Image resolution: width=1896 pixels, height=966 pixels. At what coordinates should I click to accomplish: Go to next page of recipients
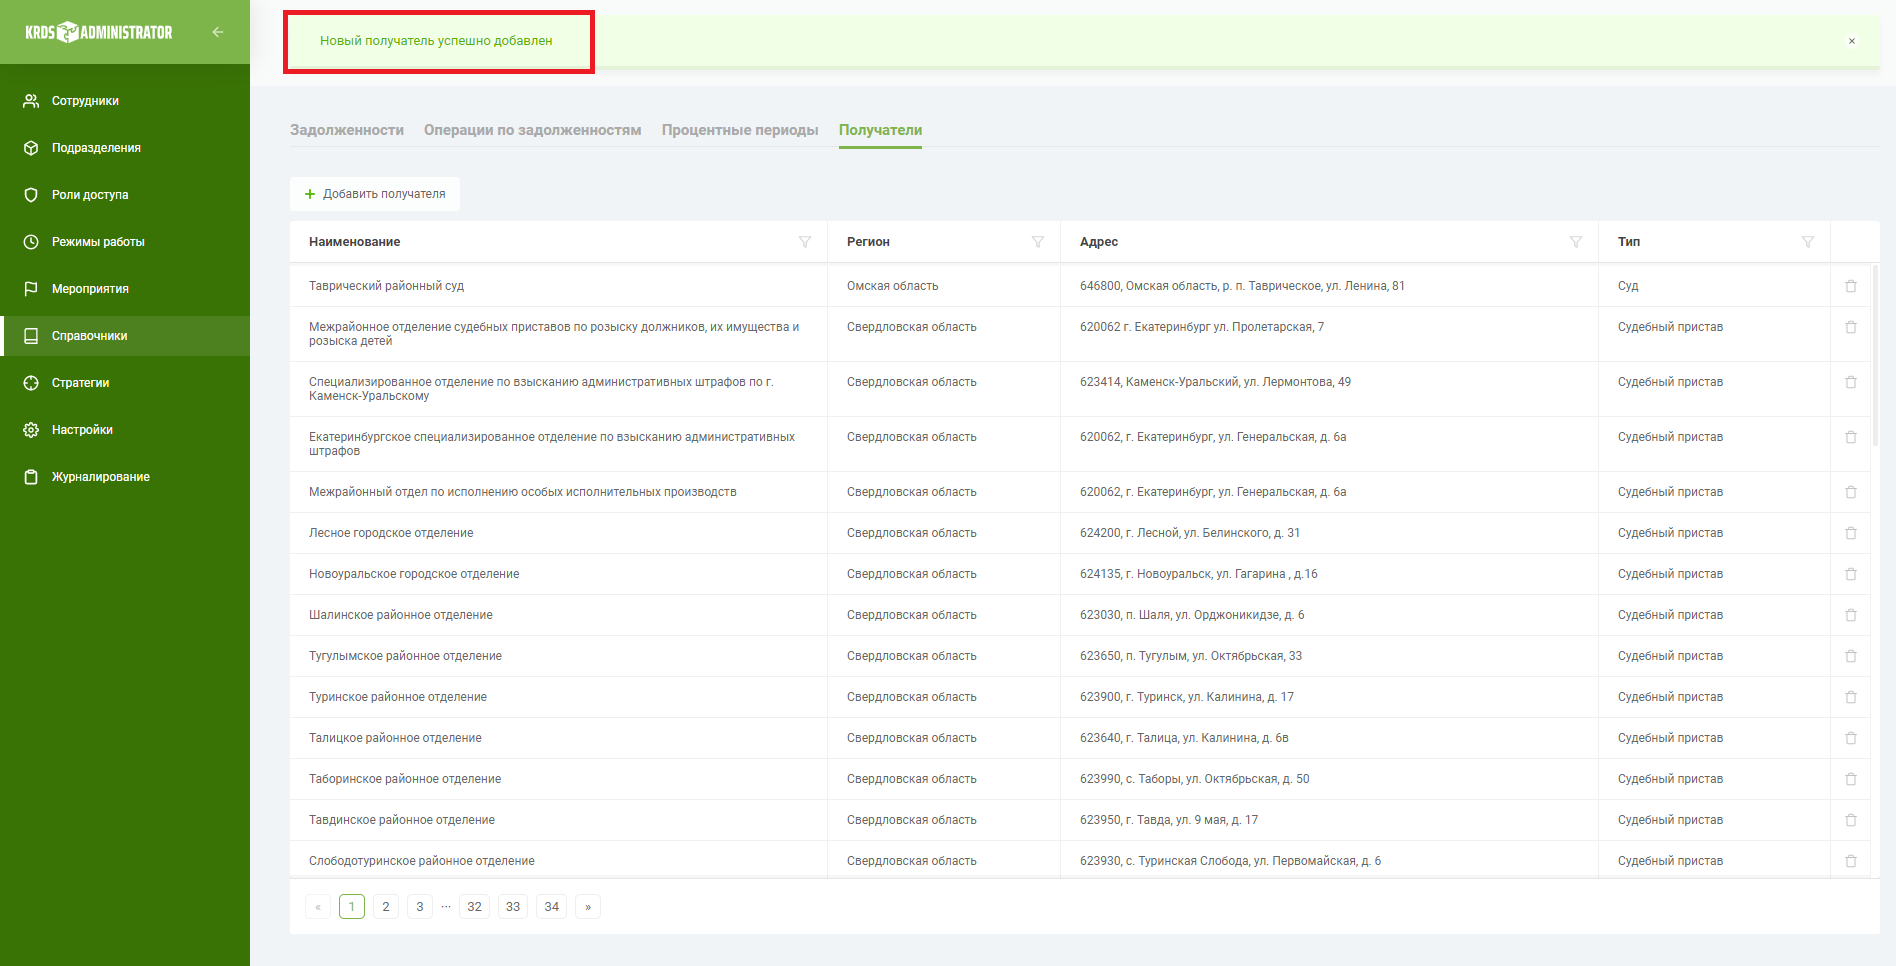(x=588, y=907)
